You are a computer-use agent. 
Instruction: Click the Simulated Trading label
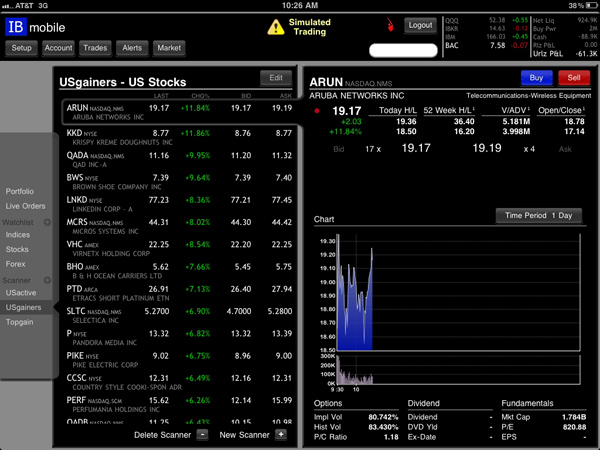pos(310,27)
